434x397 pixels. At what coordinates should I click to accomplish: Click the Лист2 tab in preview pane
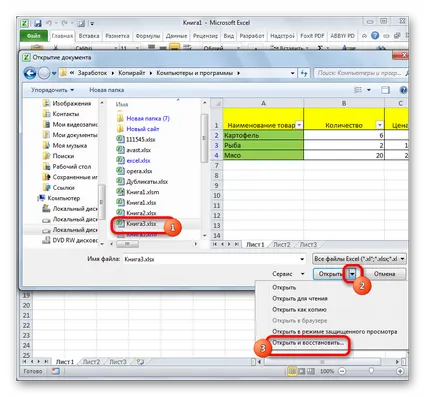click(x=282, y=245)
